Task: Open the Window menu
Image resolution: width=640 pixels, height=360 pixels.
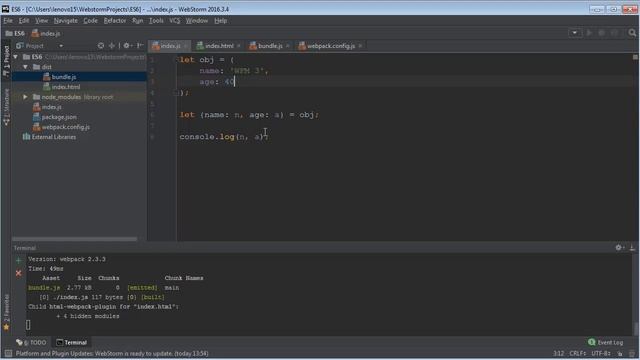Action: point(197,20)
